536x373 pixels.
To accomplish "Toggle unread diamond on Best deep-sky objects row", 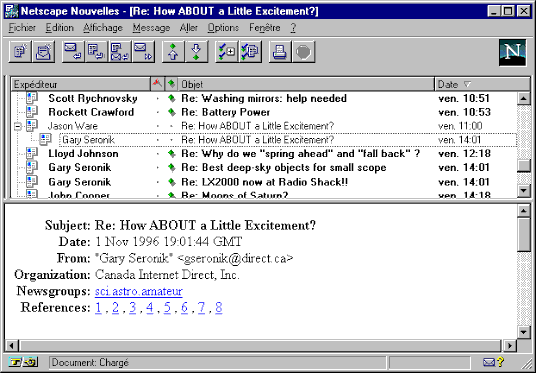I will pos(171,168).
